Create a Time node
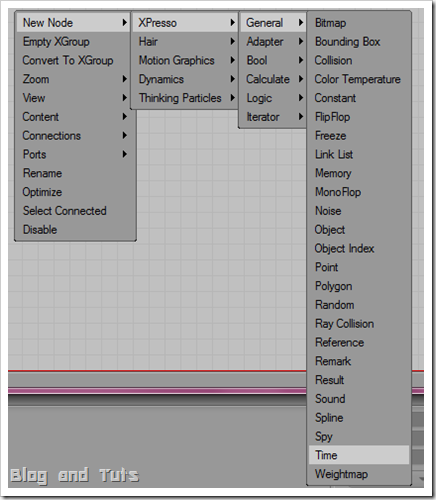This screenshot has height=500, width=436. click(359, 455)
